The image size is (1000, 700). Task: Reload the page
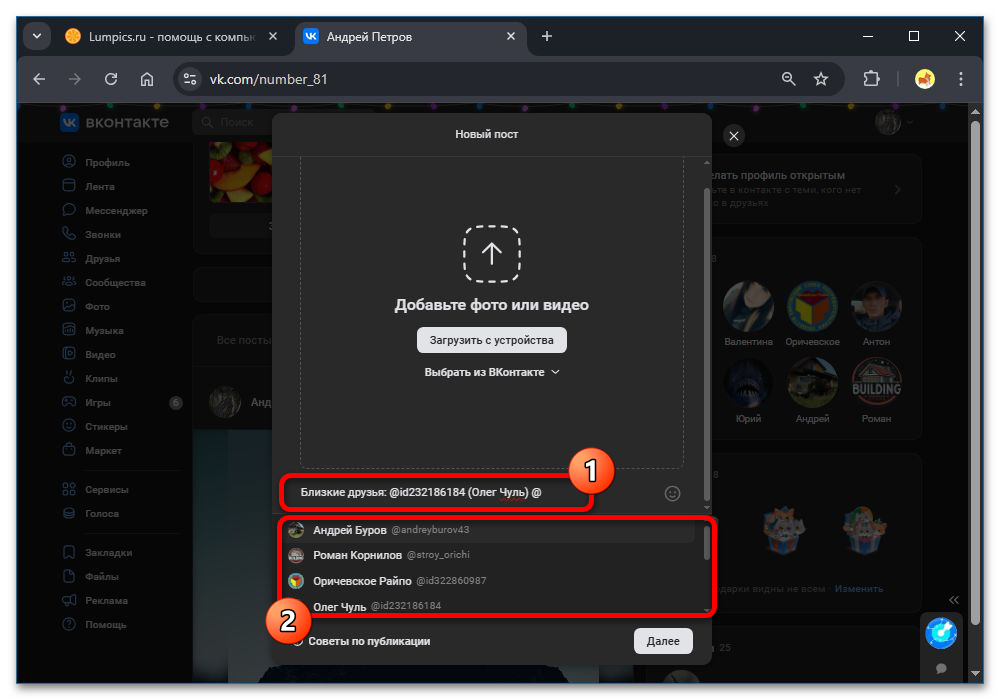point(111,79)
